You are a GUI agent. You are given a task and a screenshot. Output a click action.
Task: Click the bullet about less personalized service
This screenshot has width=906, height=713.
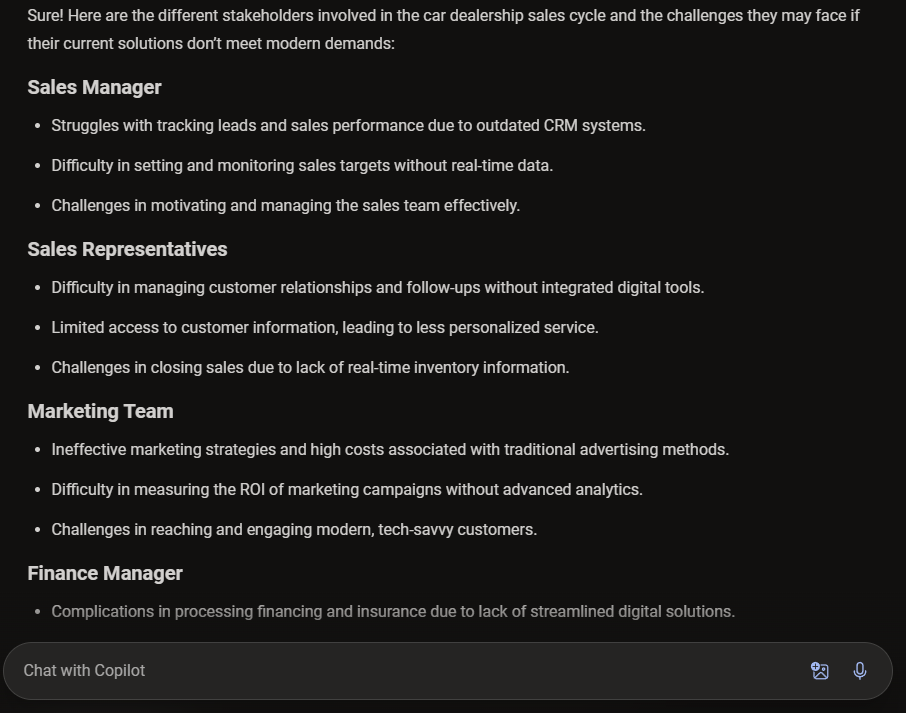click(324, 327)
